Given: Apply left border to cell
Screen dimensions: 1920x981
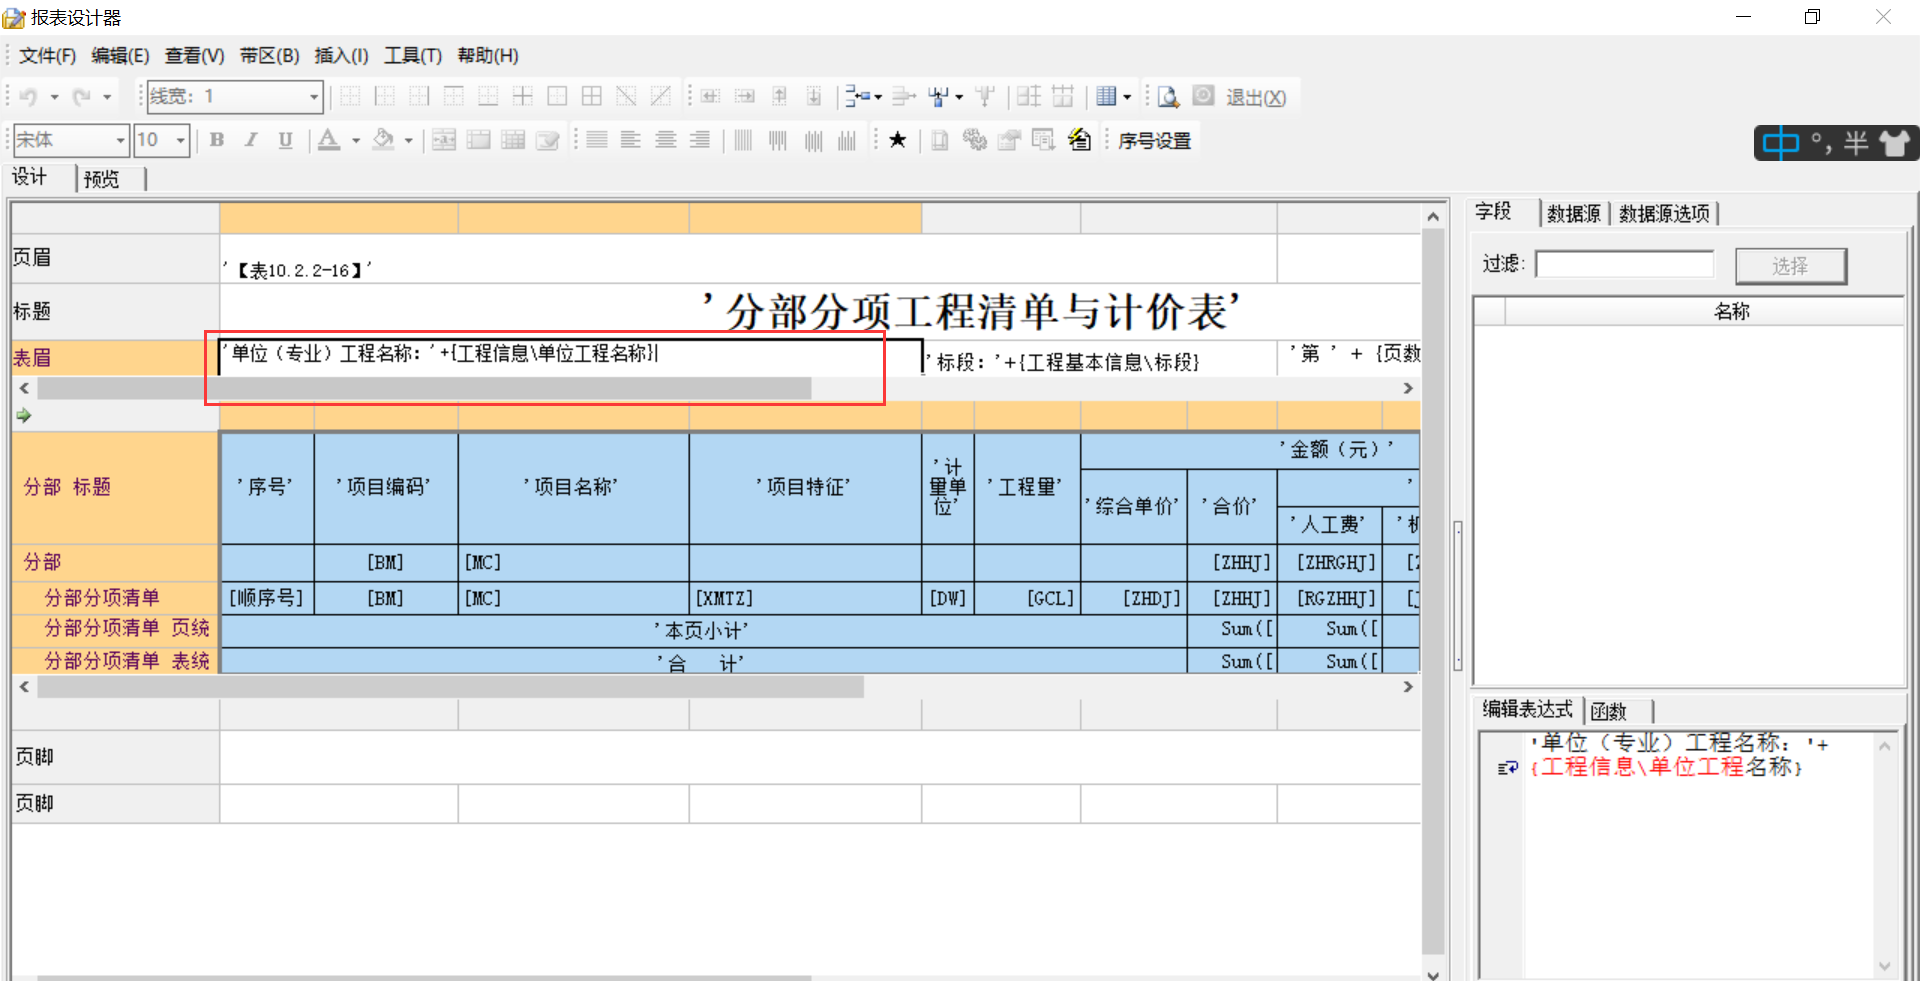Looking at the screenshot, I should point(384,96).
